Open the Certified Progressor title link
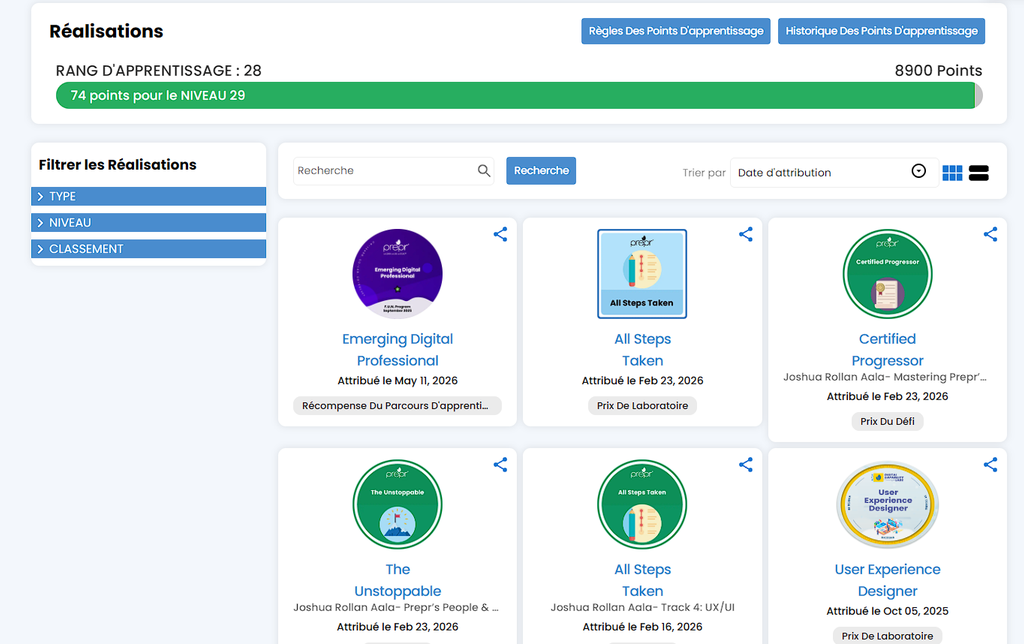Image resolution: width=1024 pixels, height=644 pixels. click(x=888, y=349)
